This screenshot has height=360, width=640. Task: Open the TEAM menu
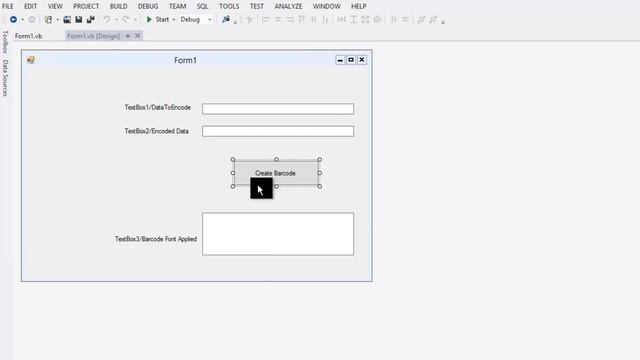click(x=178, y=7)
